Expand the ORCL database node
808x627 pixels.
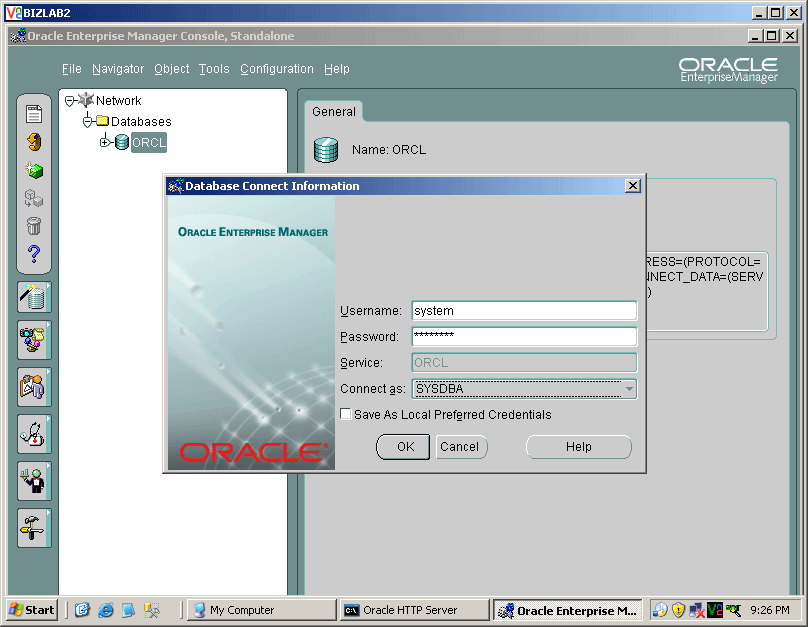pyautogui.click(x=105, y=142)
